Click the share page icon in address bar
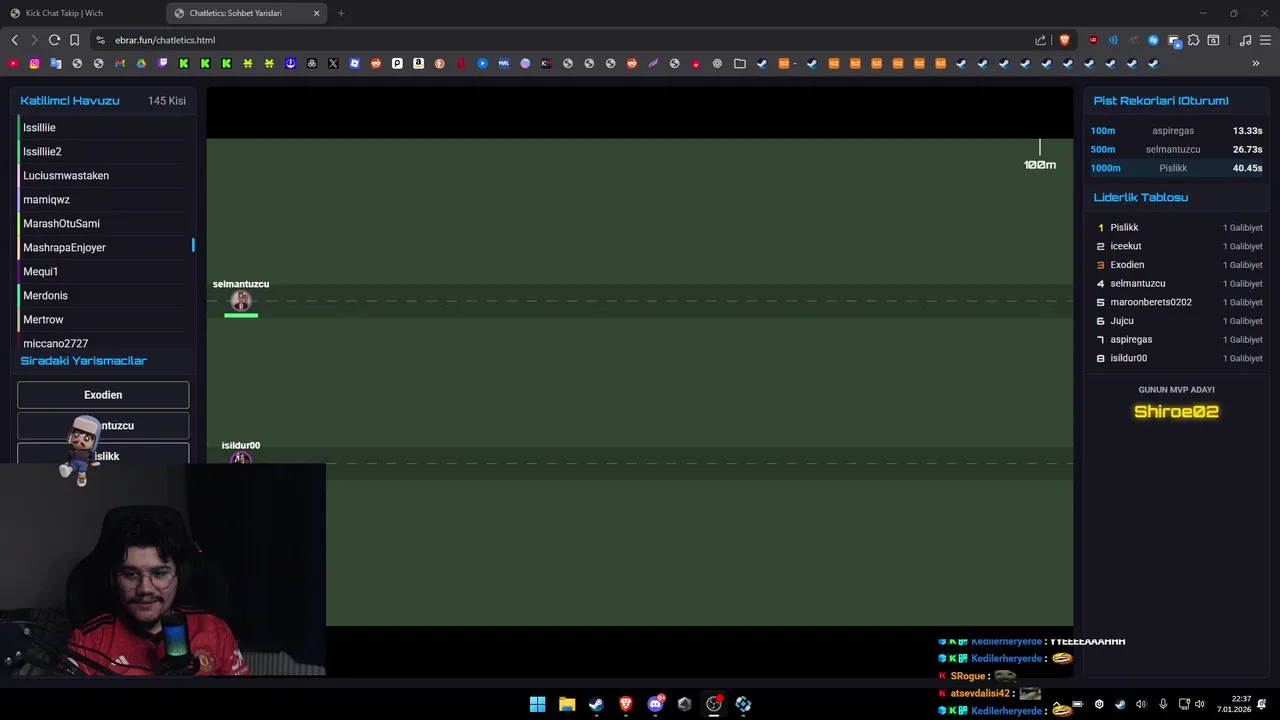Image resolution: width=1280 pixels, height=720 pixels. (1040, 40)
